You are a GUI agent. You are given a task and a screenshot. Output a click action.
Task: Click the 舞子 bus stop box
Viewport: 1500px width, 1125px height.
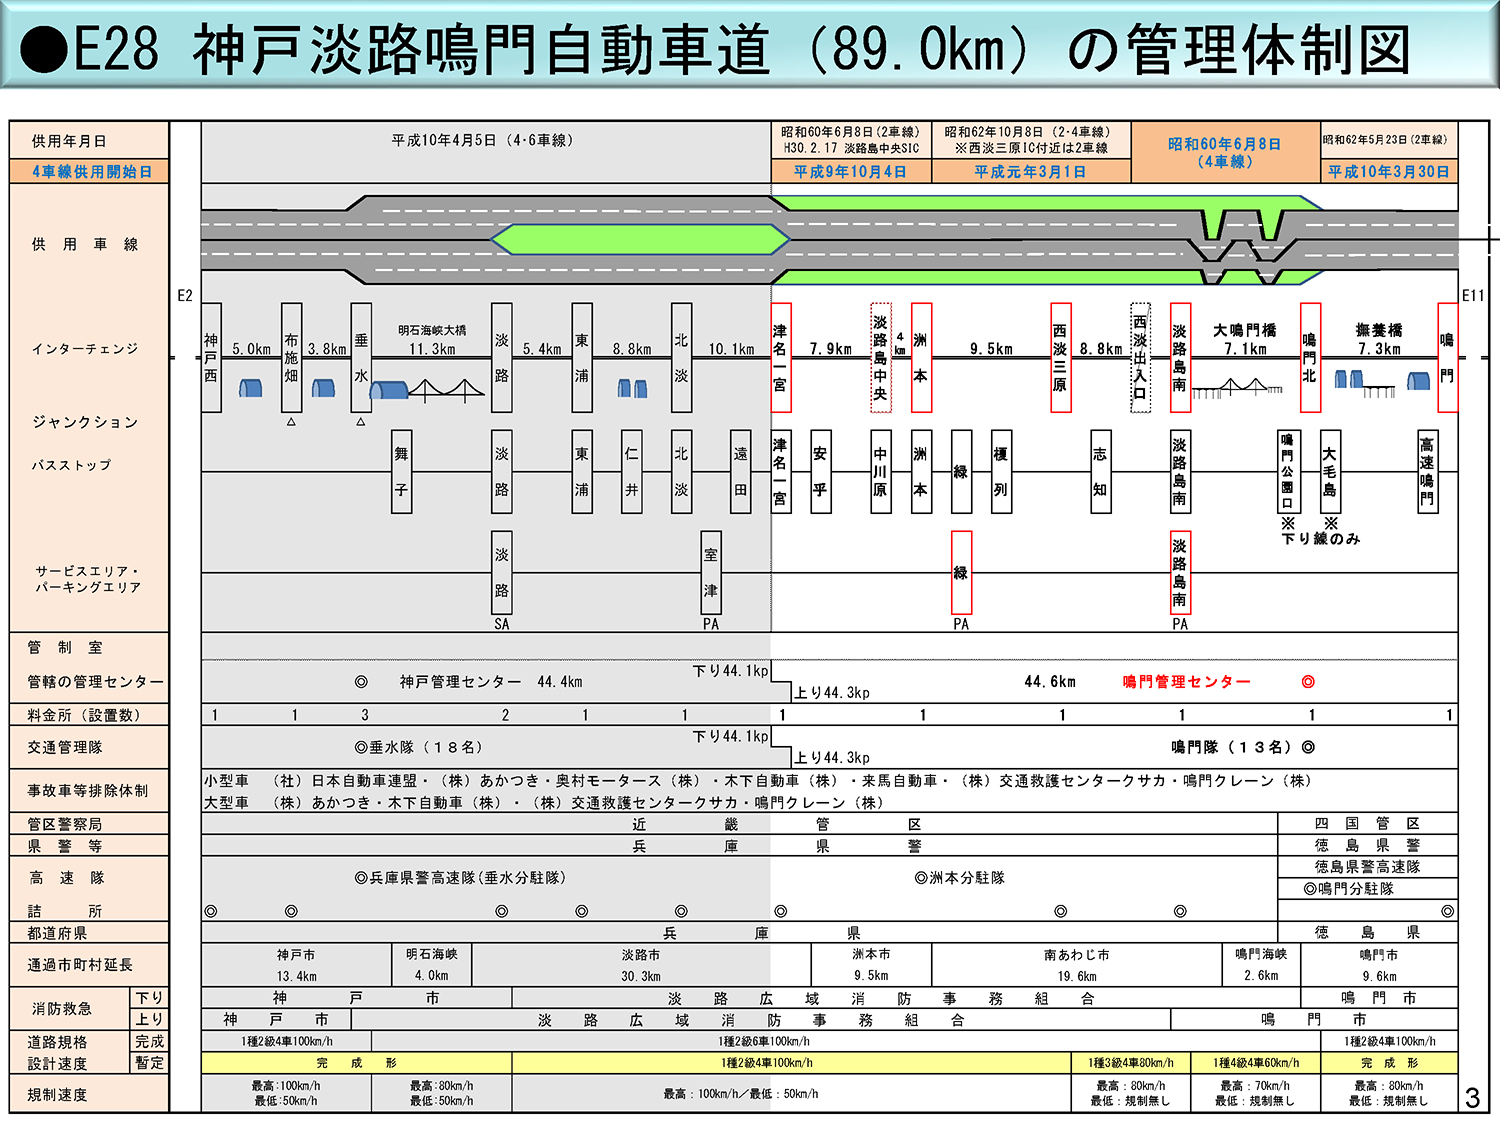click(401, 471)
